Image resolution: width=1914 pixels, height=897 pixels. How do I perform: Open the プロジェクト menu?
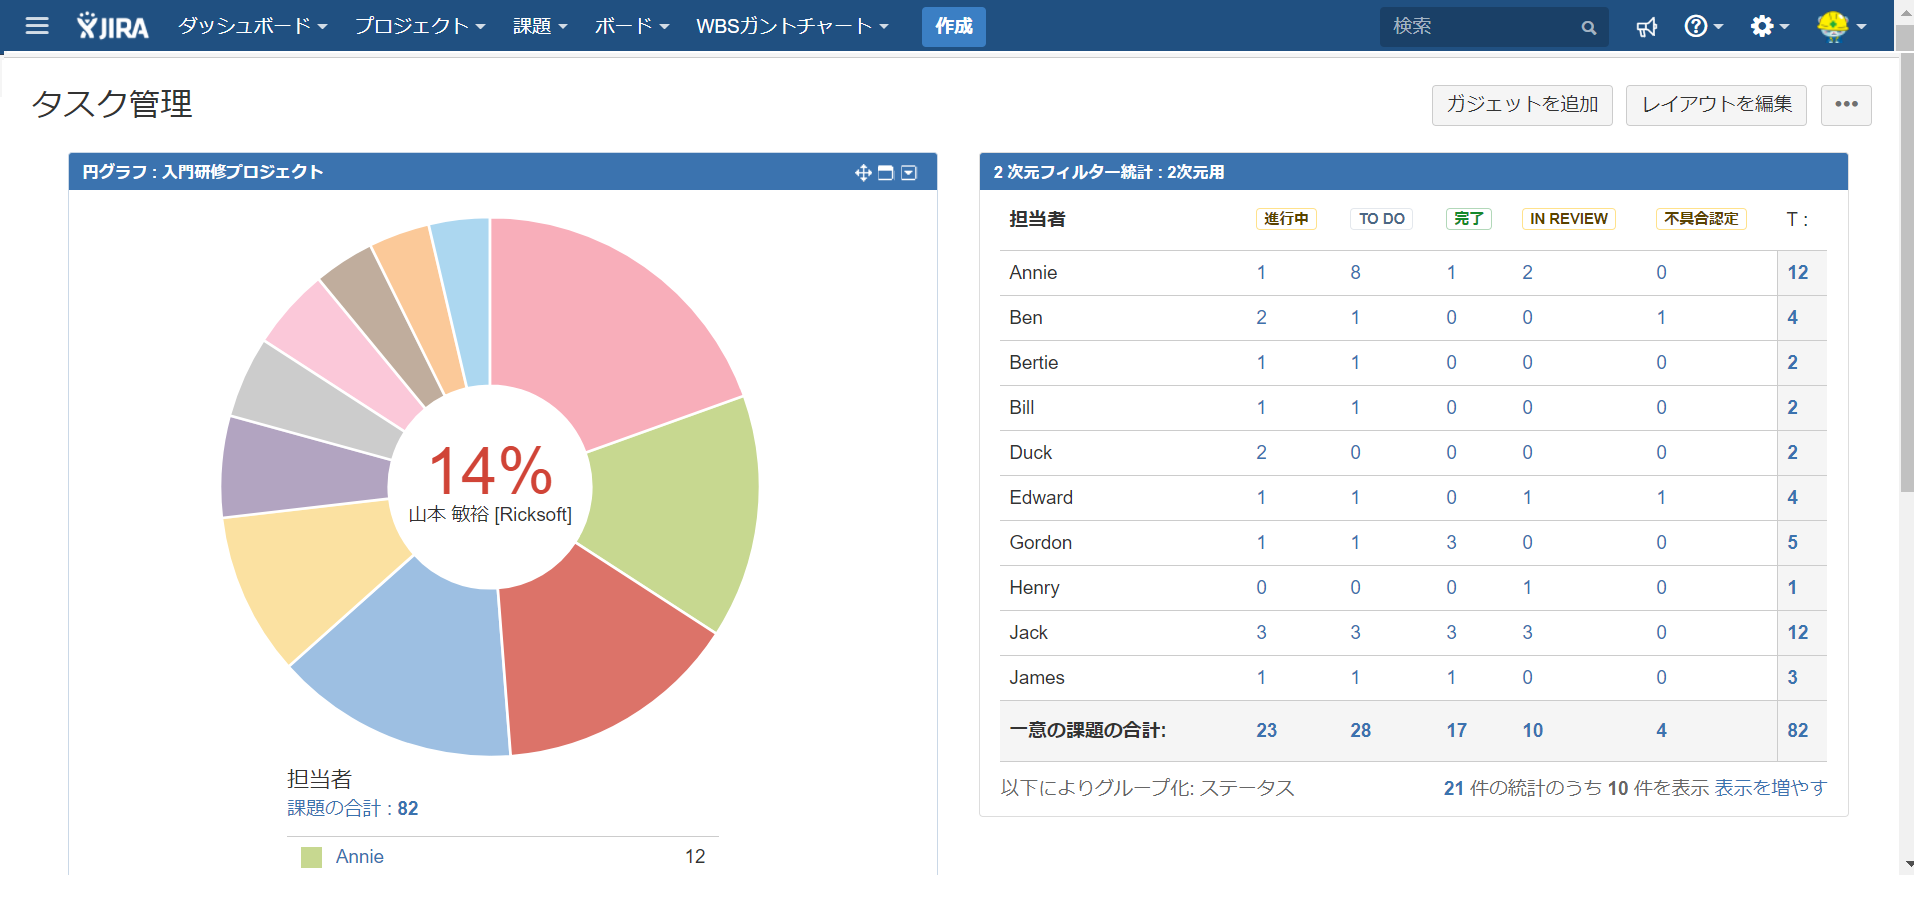tap(420, 26)
